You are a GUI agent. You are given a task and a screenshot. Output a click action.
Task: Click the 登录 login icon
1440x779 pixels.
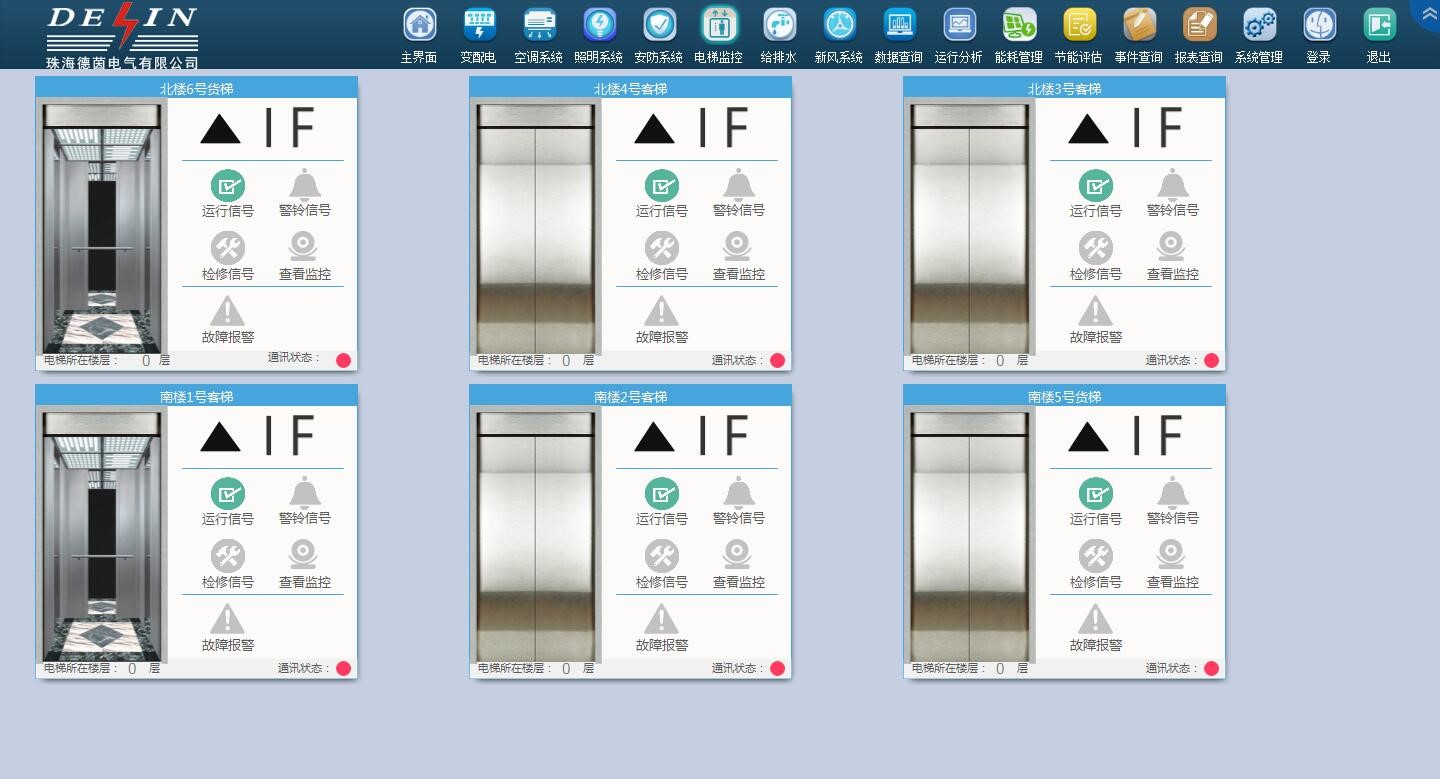pos(1319,25)
